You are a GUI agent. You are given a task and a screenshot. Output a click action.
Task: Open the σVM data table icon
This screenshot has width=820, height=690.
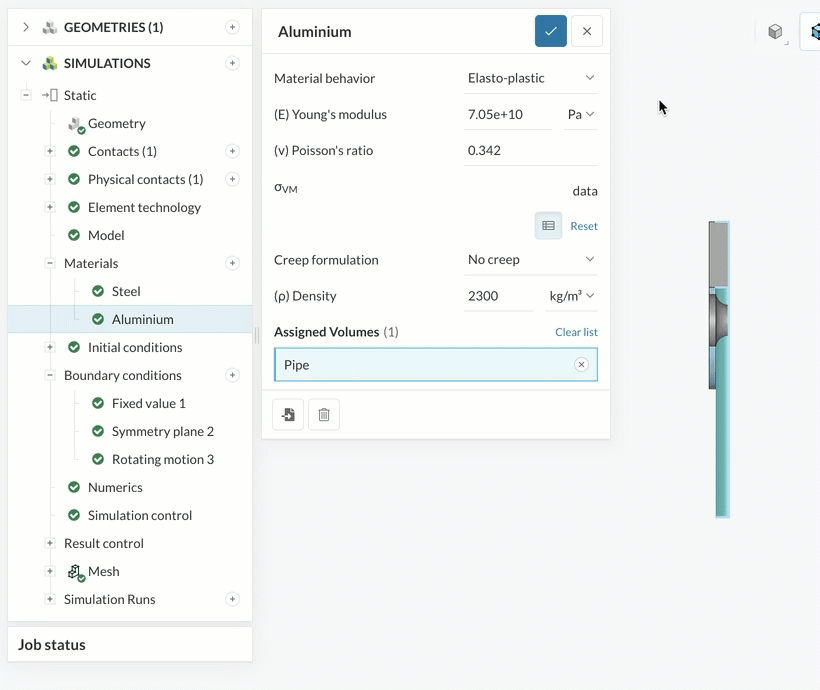tap(548, 225)
